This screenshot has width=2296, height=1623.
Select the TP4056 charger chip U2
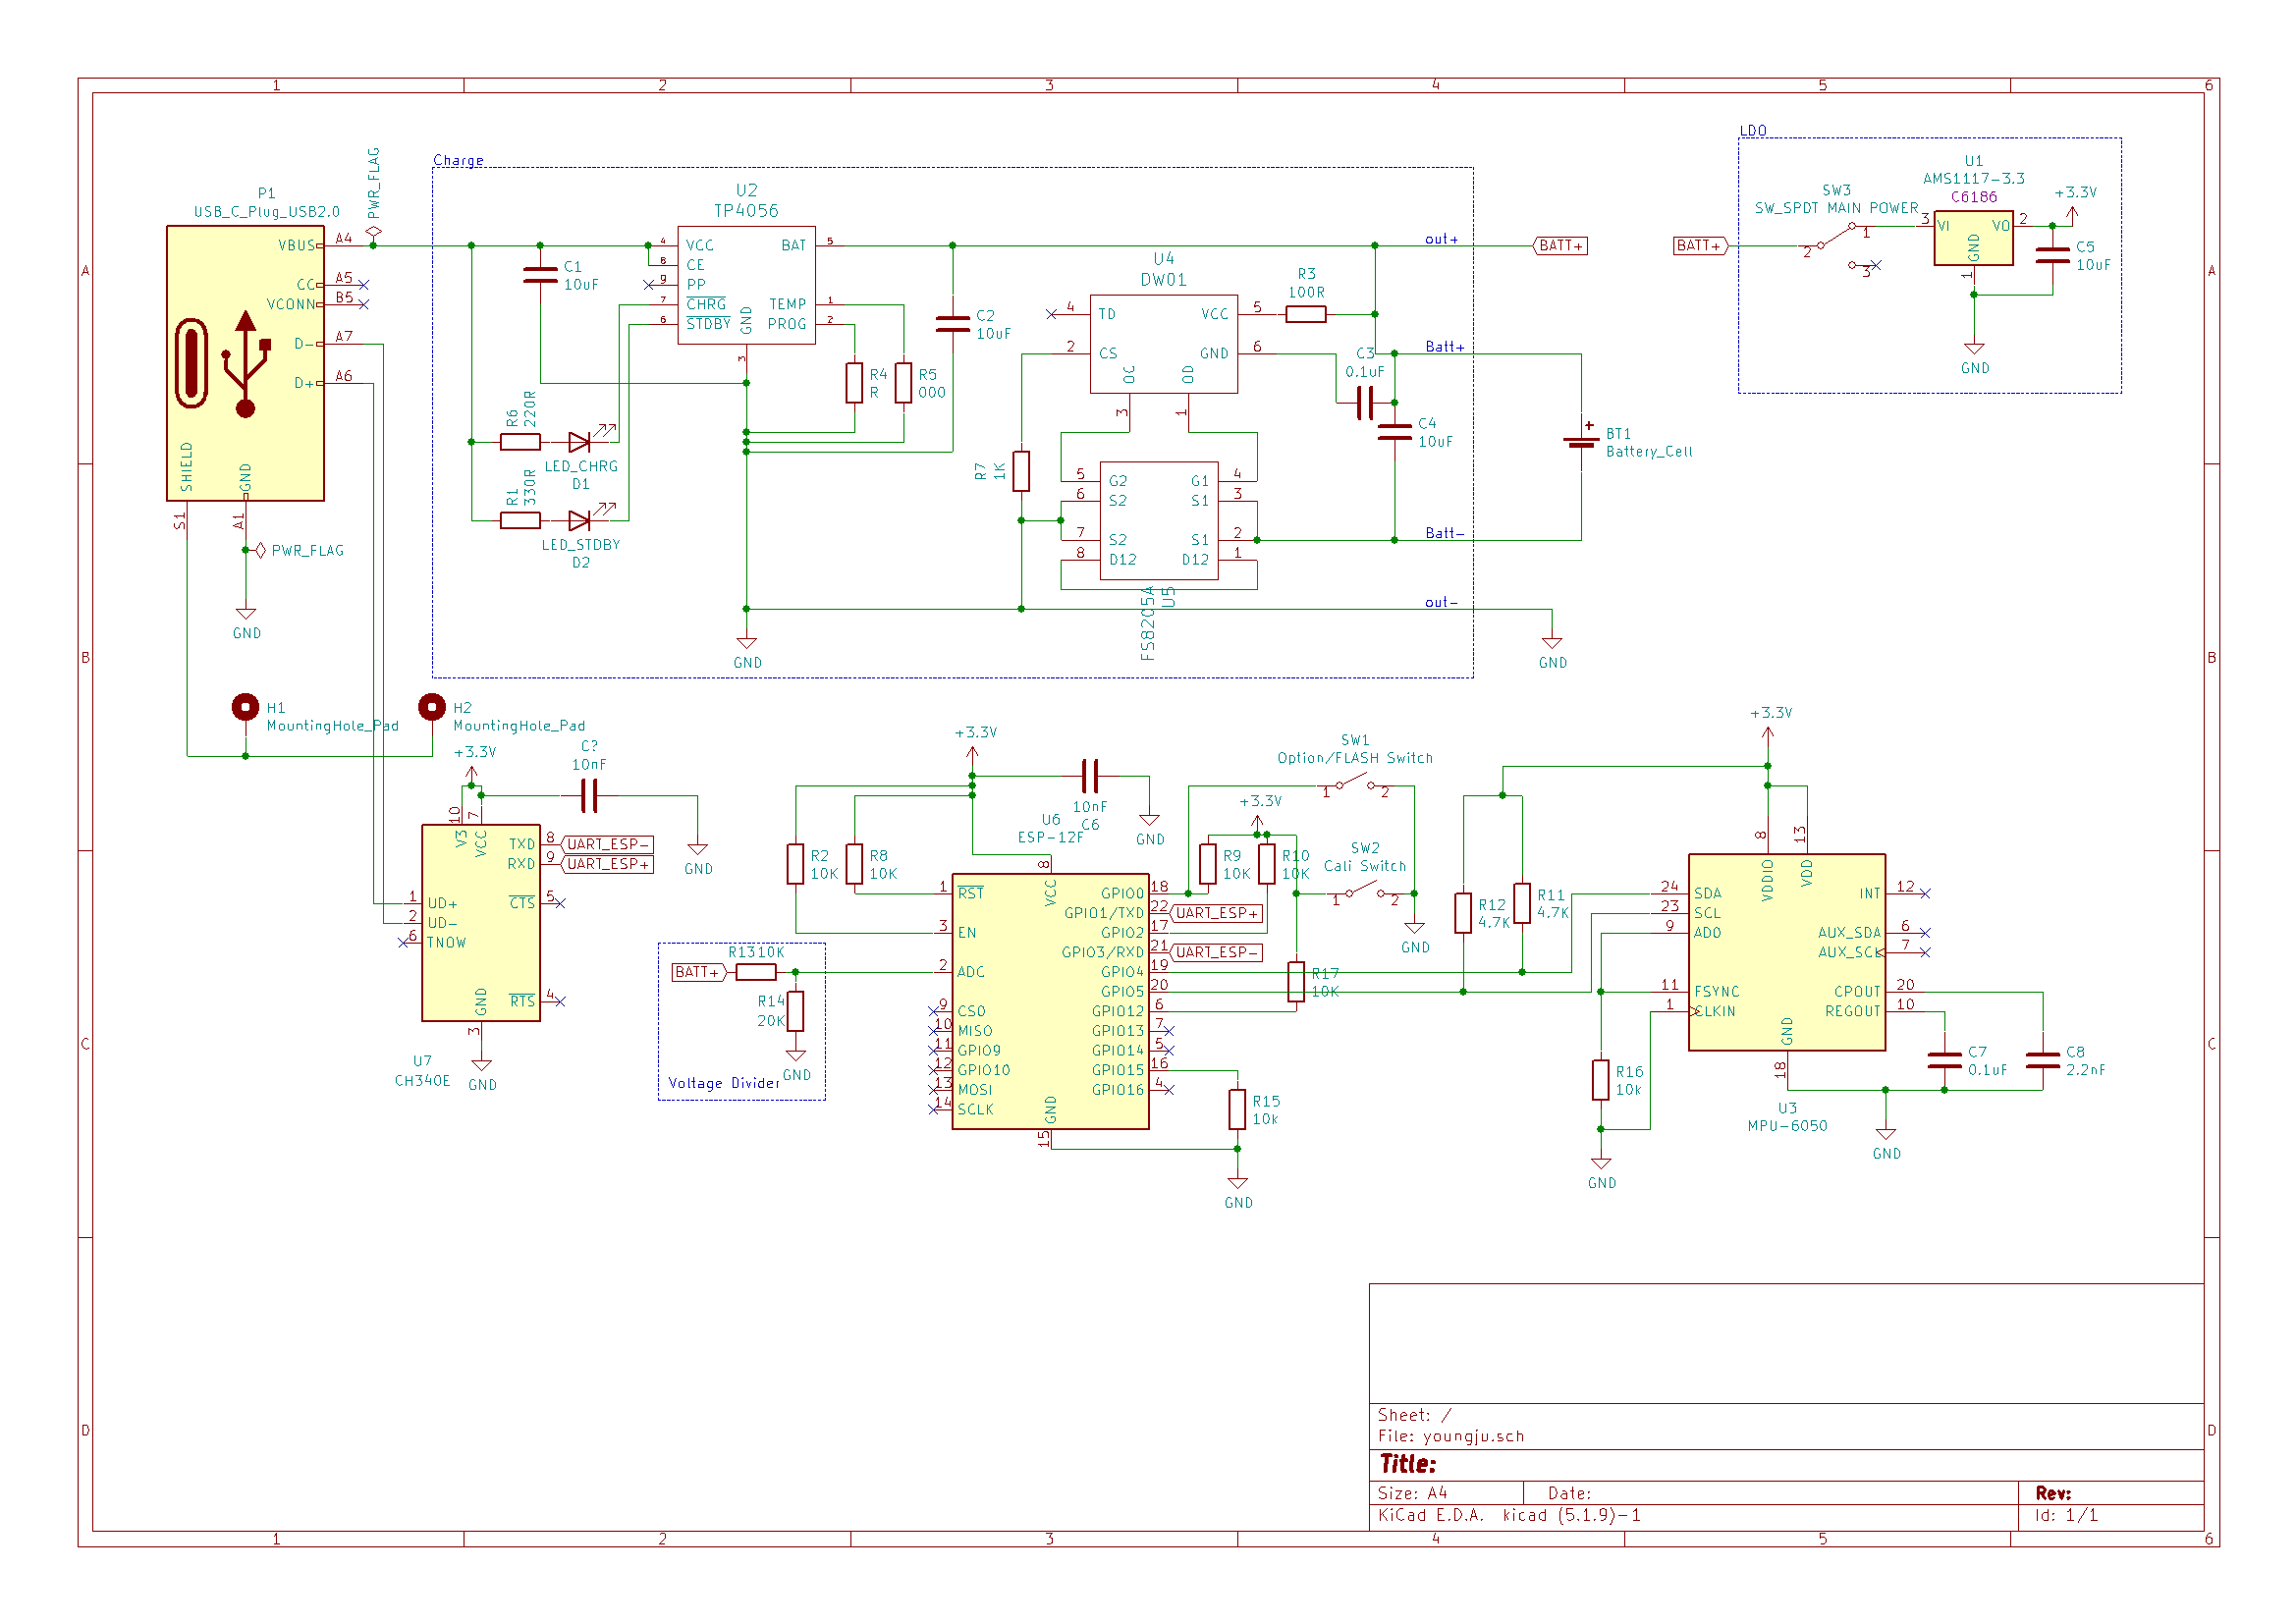pos(746,285)
